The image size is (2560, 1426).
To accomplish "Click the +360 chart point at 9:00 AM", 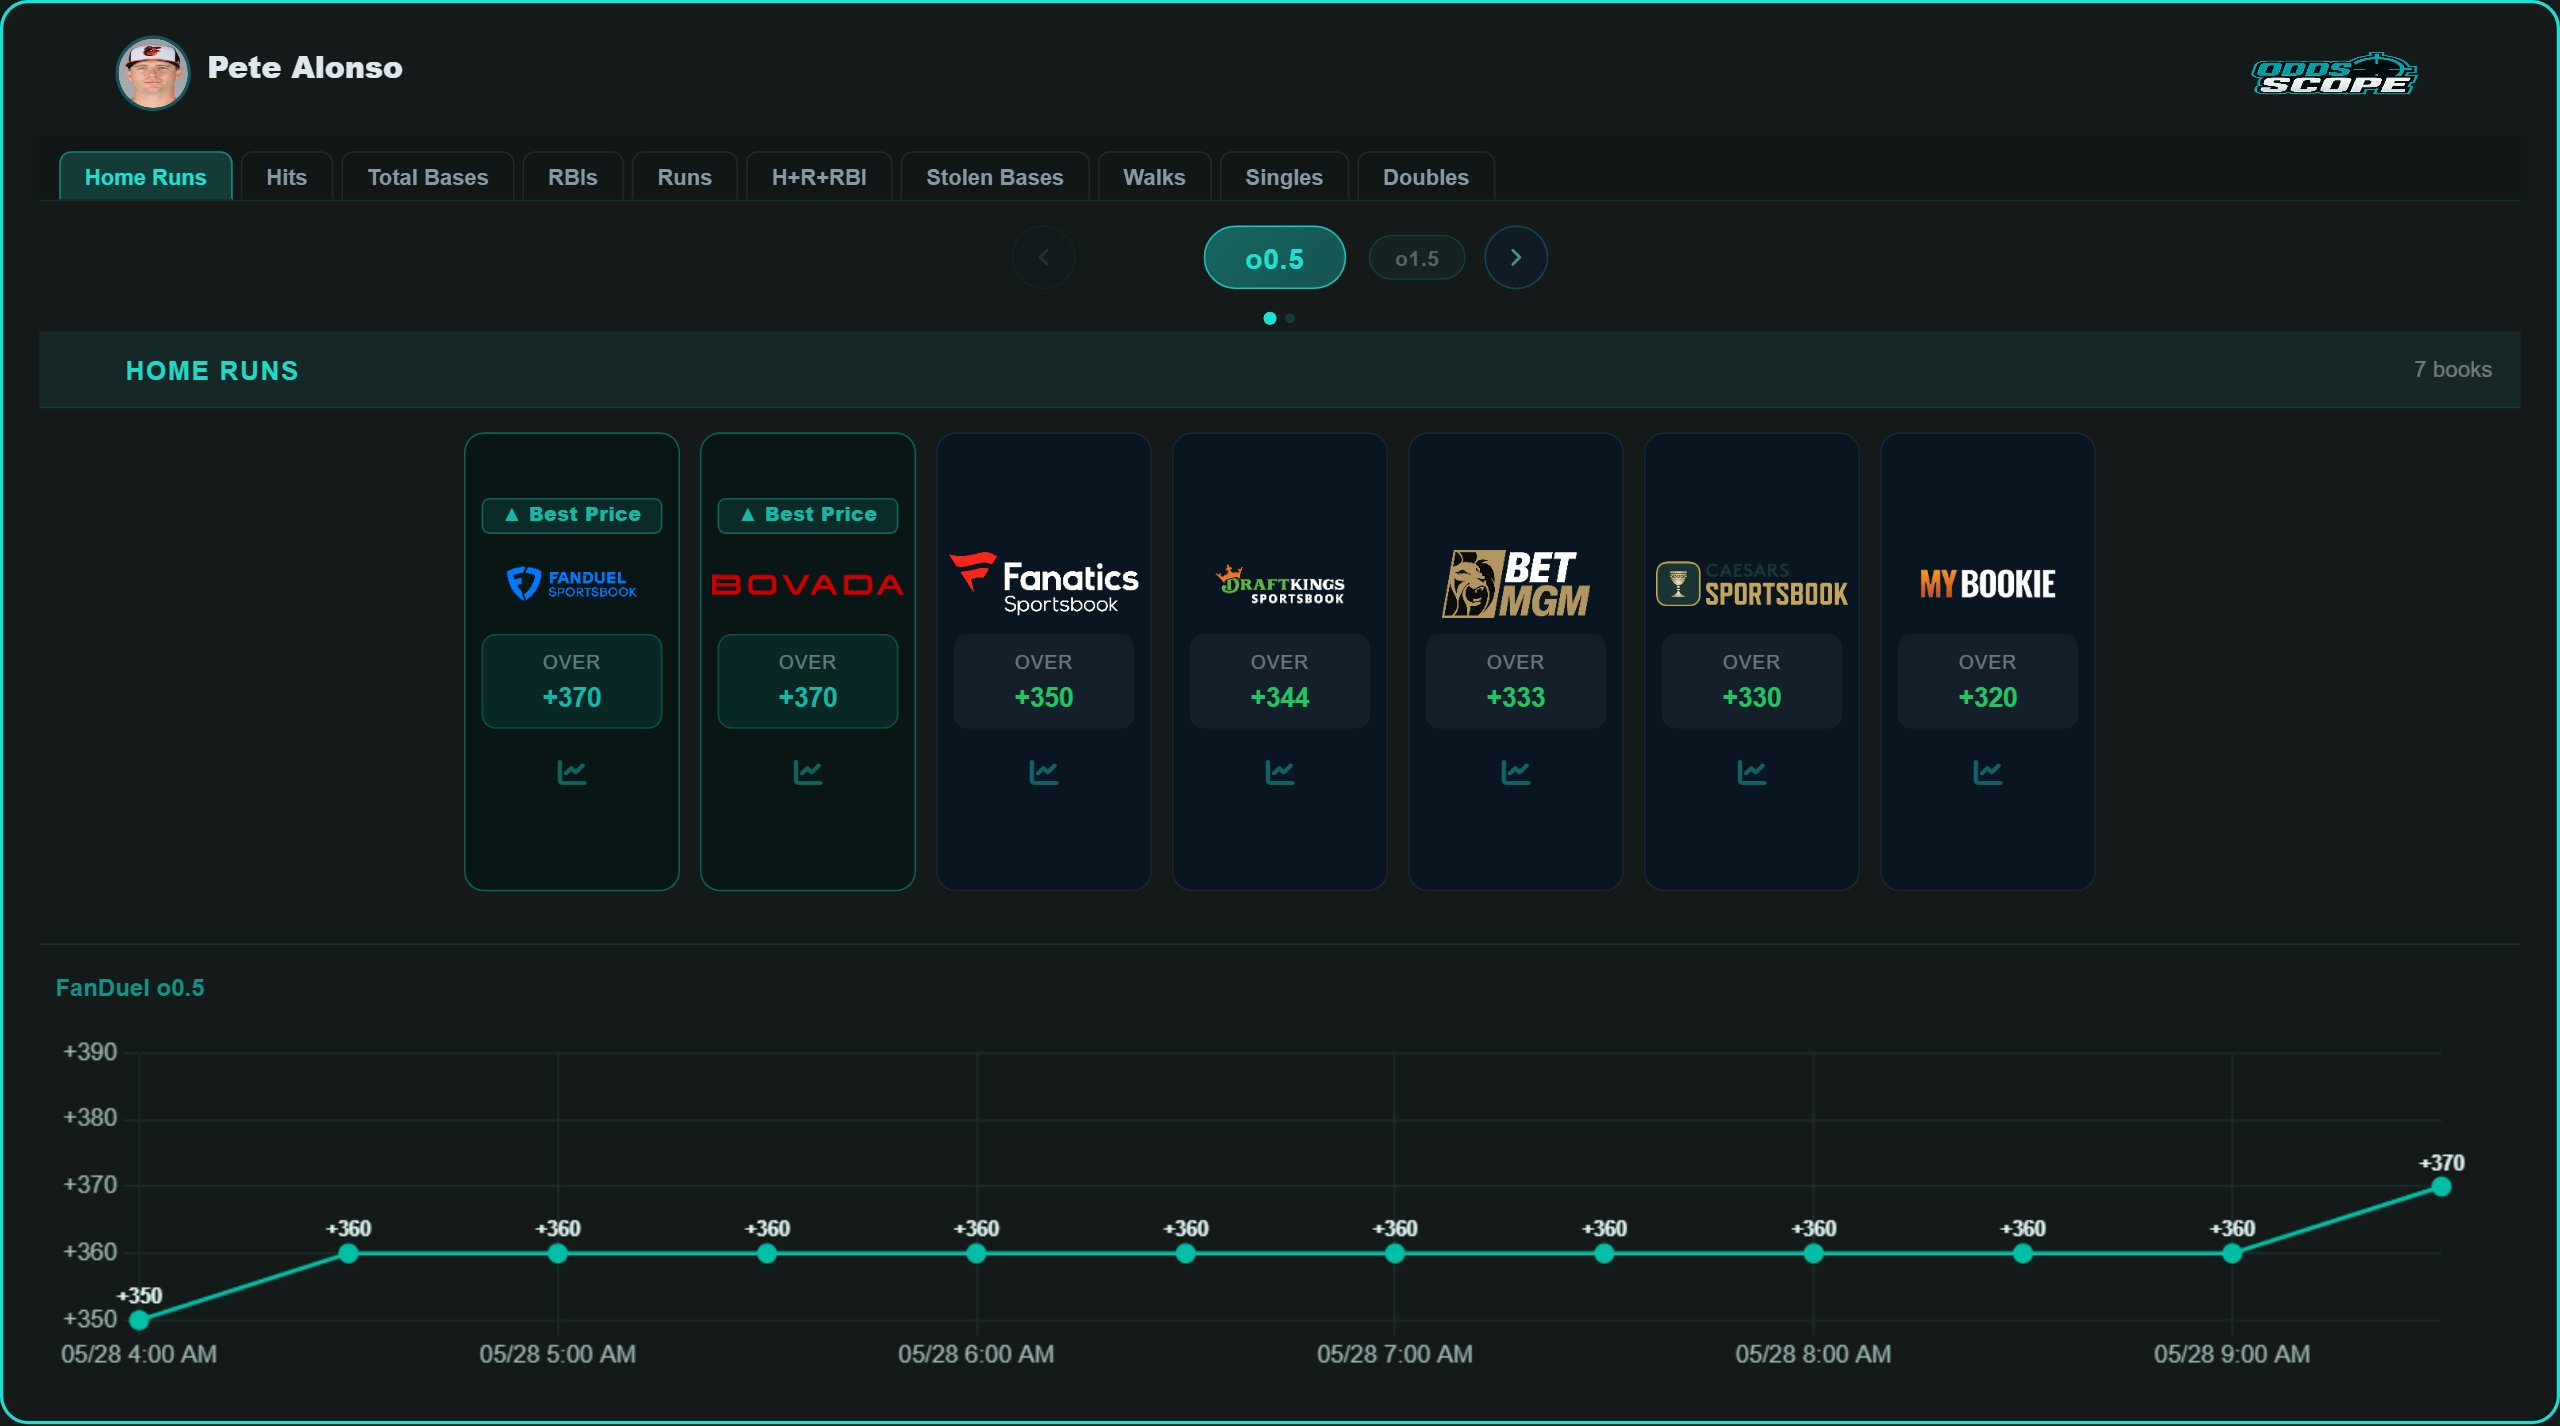I will [2232, 1253].
